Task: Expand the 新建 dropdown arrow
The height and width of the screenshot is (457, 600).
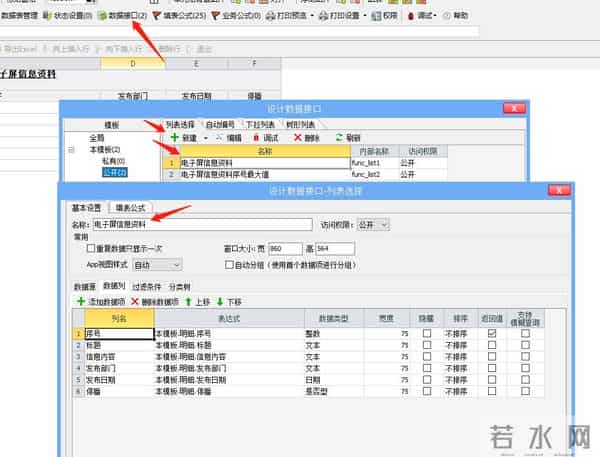Action: [206, 138]
